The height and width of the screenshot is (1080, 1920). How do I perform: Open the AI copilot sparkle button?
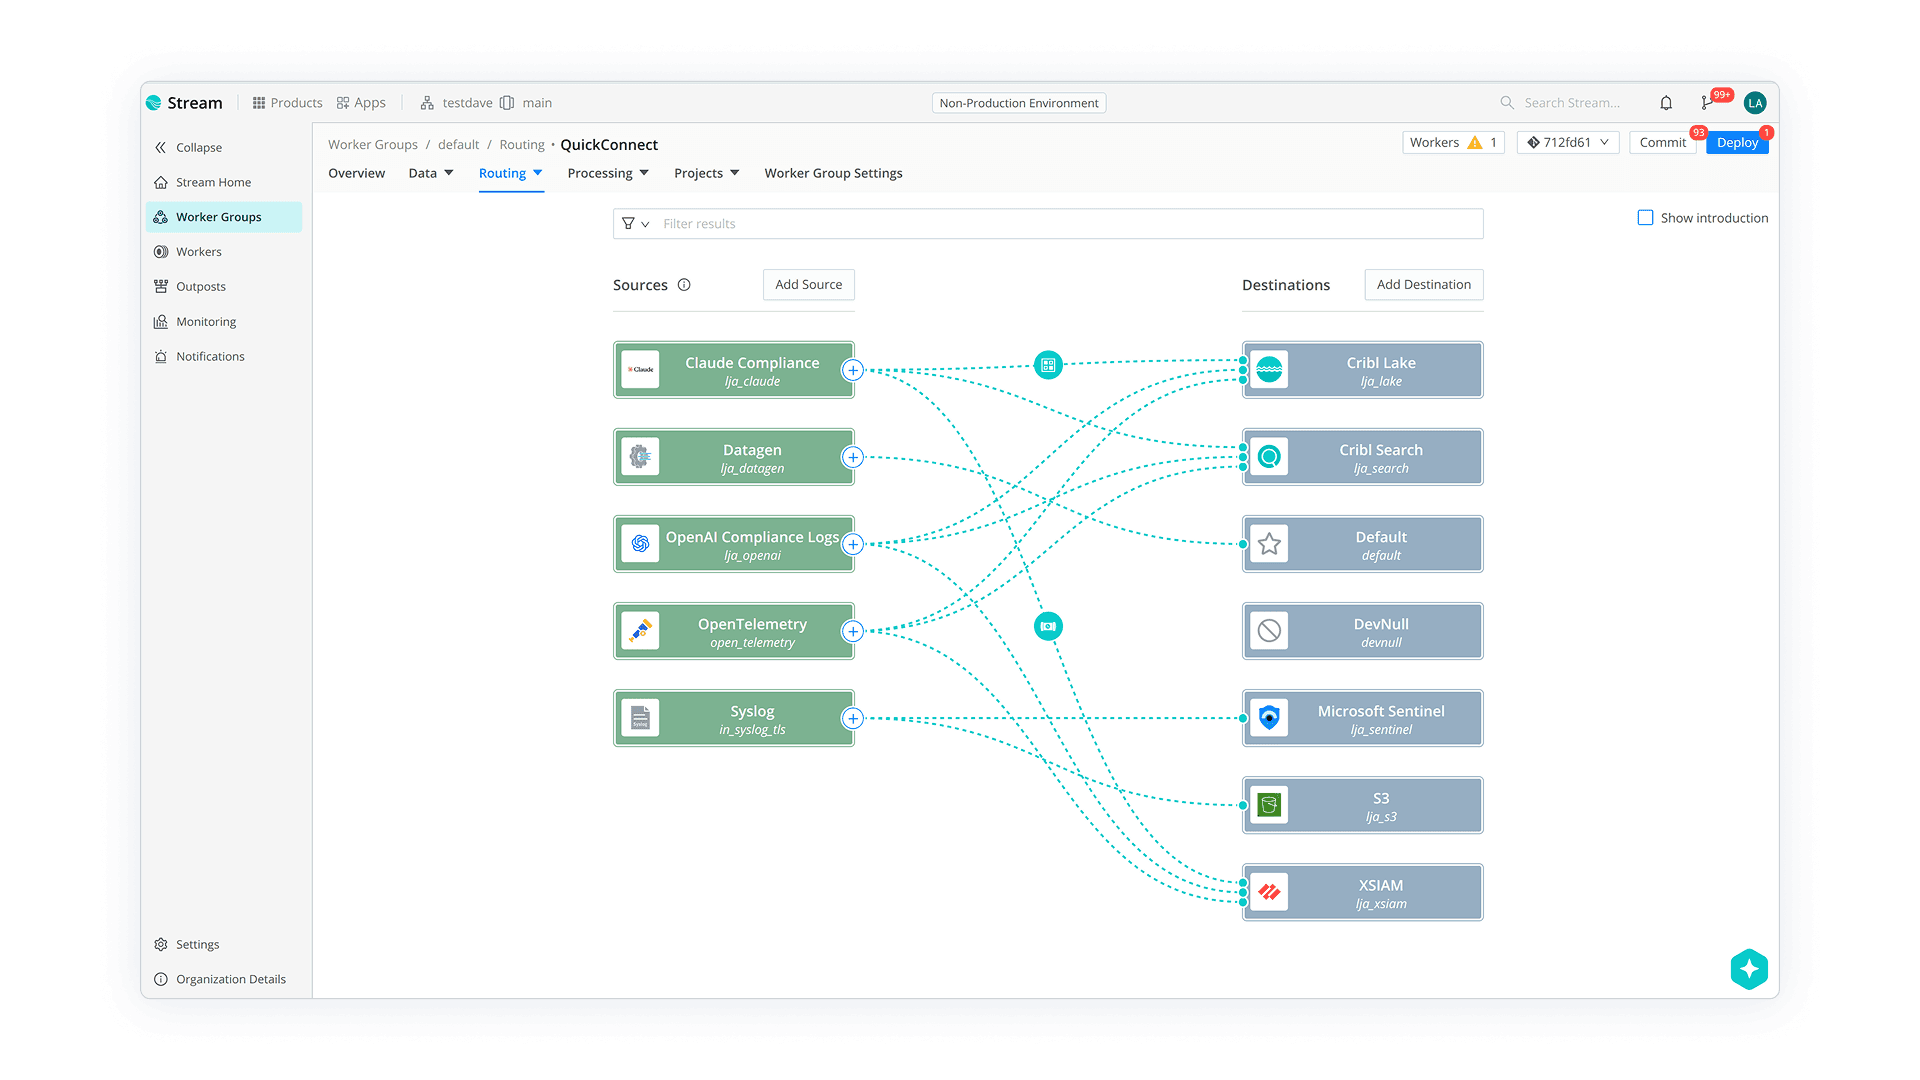[x=1749, y=969]
